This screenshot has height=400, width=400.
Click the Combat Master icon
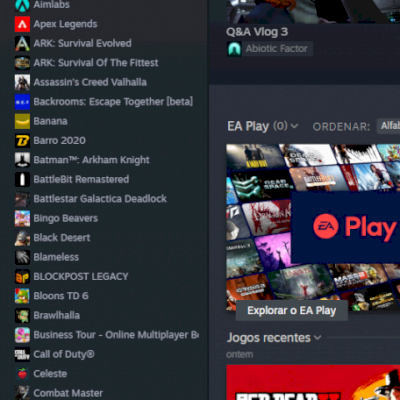click(x=22, y=393)
